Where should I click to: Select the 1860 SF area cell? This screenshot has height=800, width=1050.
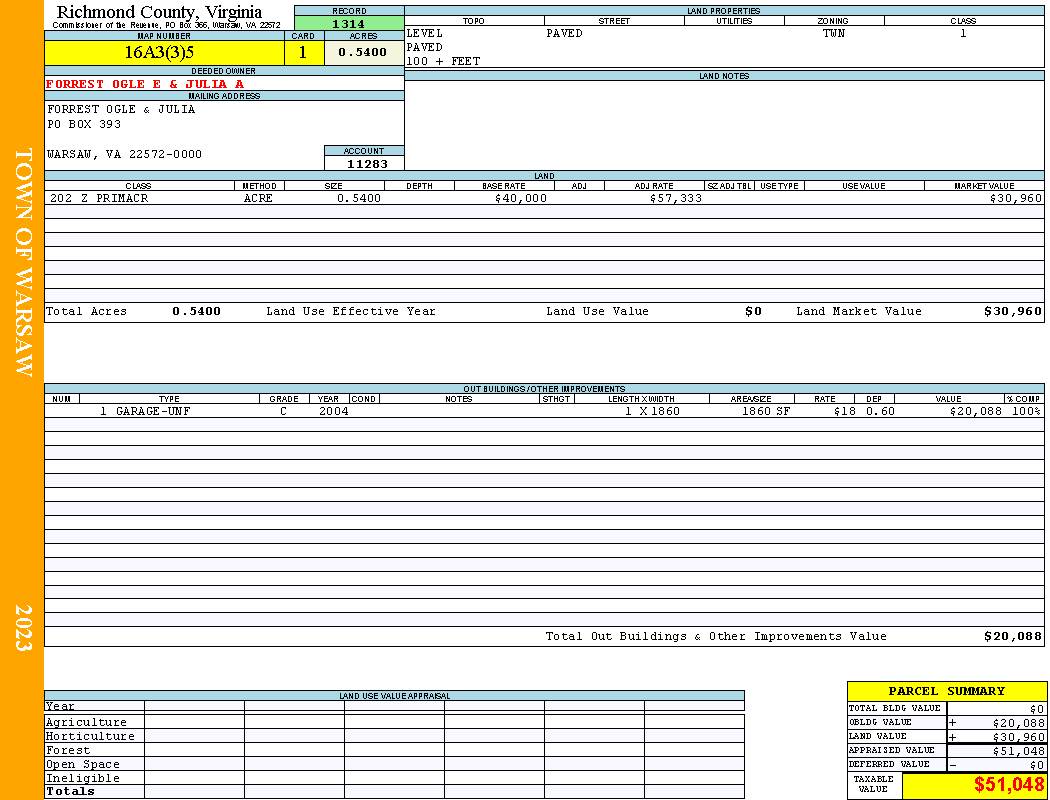click(x=765, y=411)
